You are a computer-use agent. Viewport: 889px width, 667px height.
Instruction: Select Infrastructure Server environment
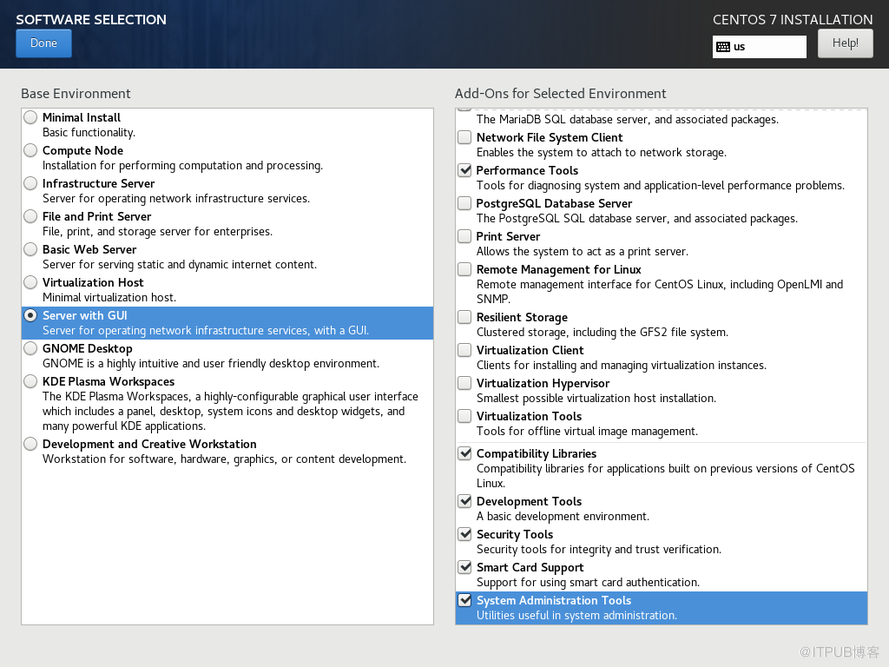pyautogui.click(x=31, y=184)
